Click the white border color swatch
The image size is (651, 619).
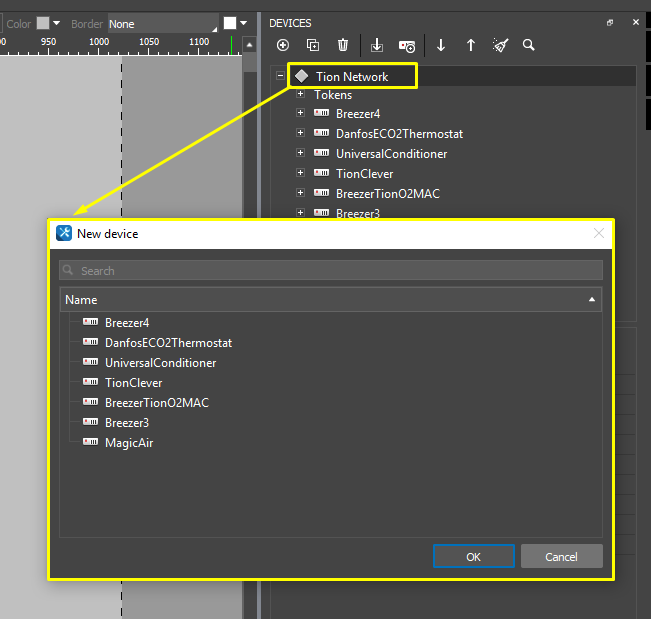click(230, 23)
